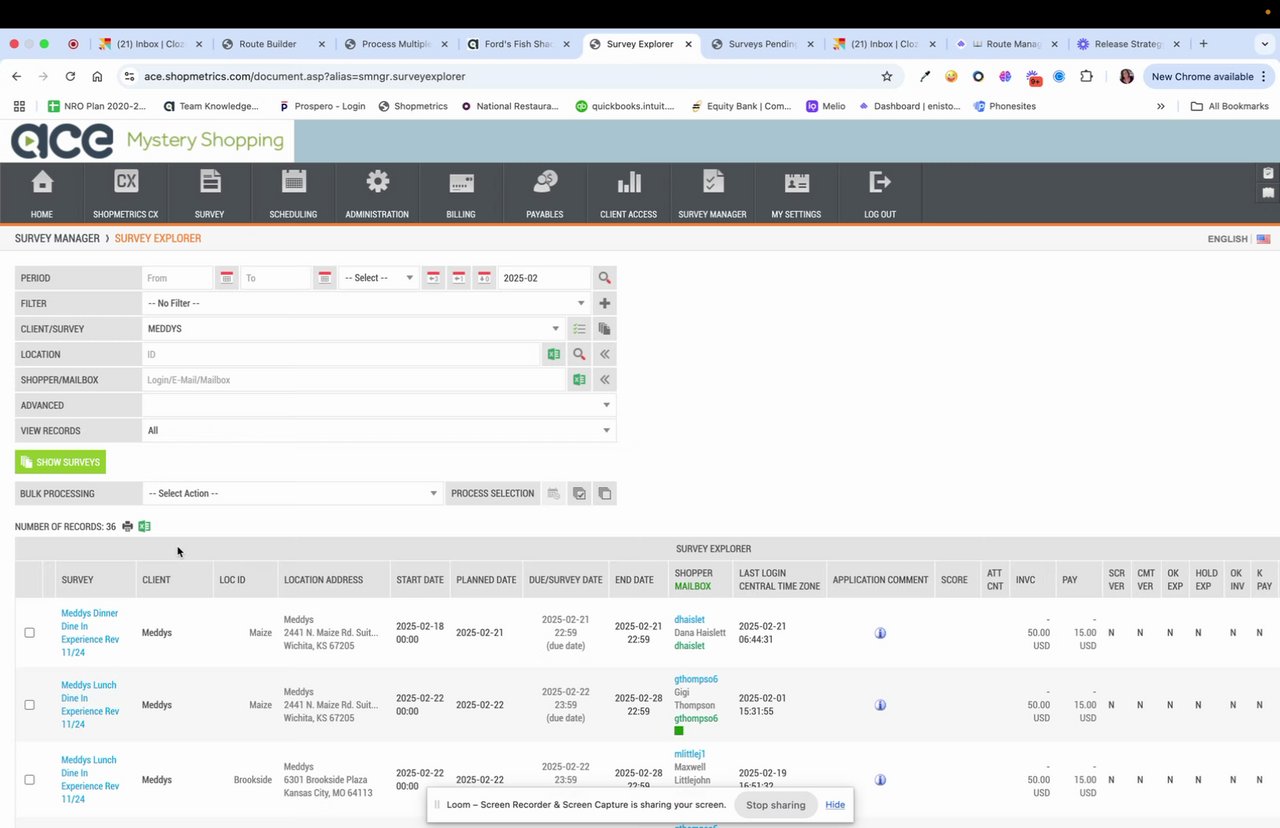The image size is (1280, 828).
Task: Print the records list
Action: tap(127, 526)
